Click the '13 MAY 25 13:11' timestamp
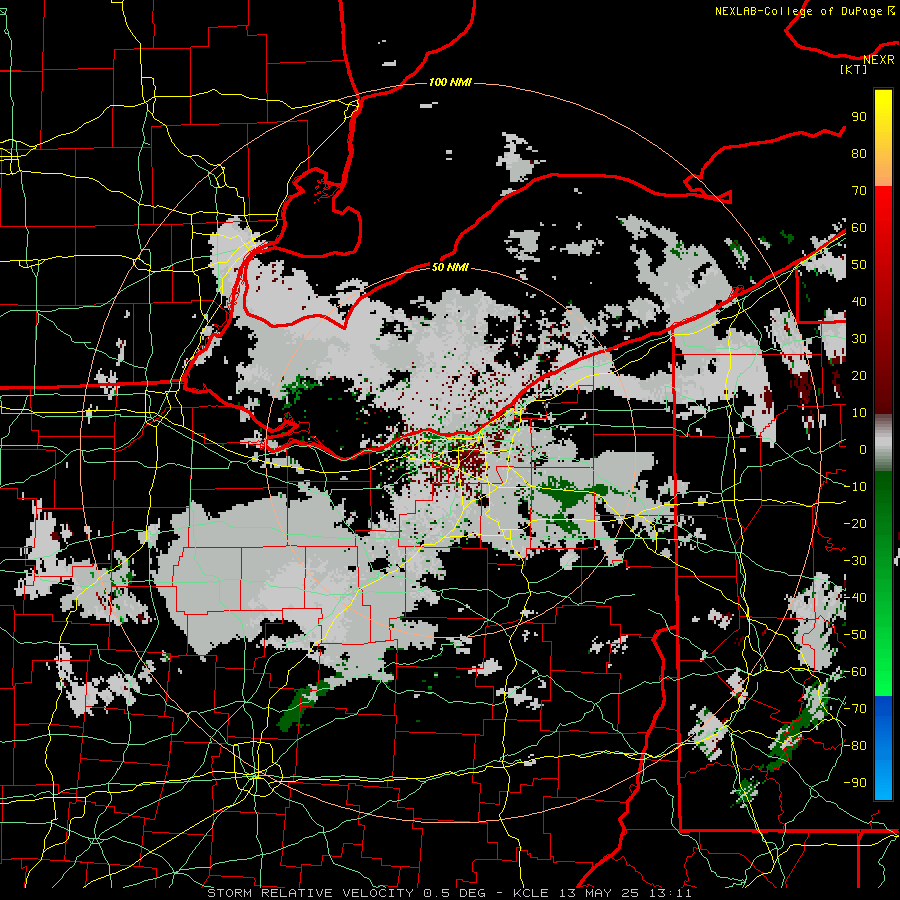The image size is (900, 900). point(624,893)
